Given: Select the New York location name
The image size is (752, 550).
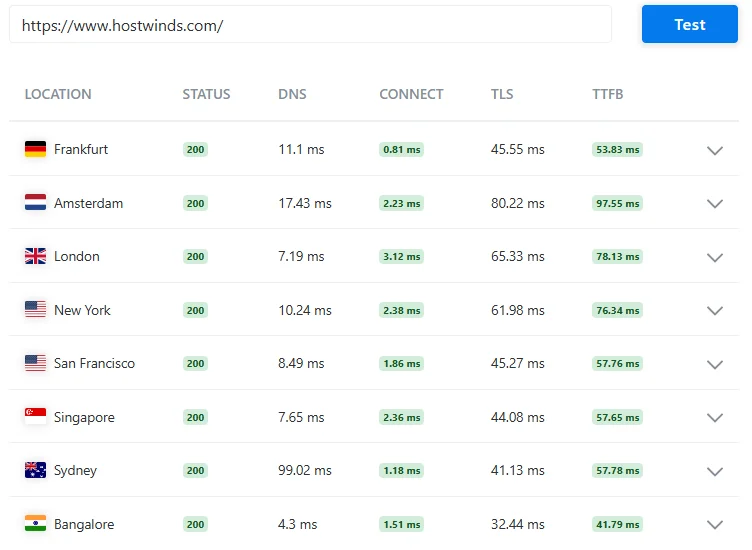Looking at the screenshot, I should coord(82,310).
